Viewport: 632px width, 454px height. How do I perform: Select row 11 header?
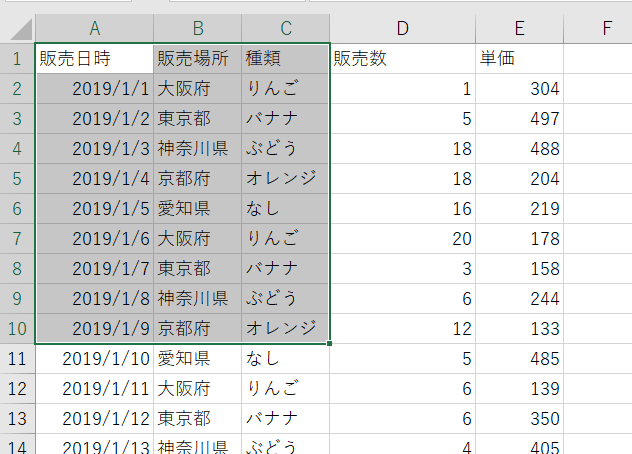coord(17,359)
